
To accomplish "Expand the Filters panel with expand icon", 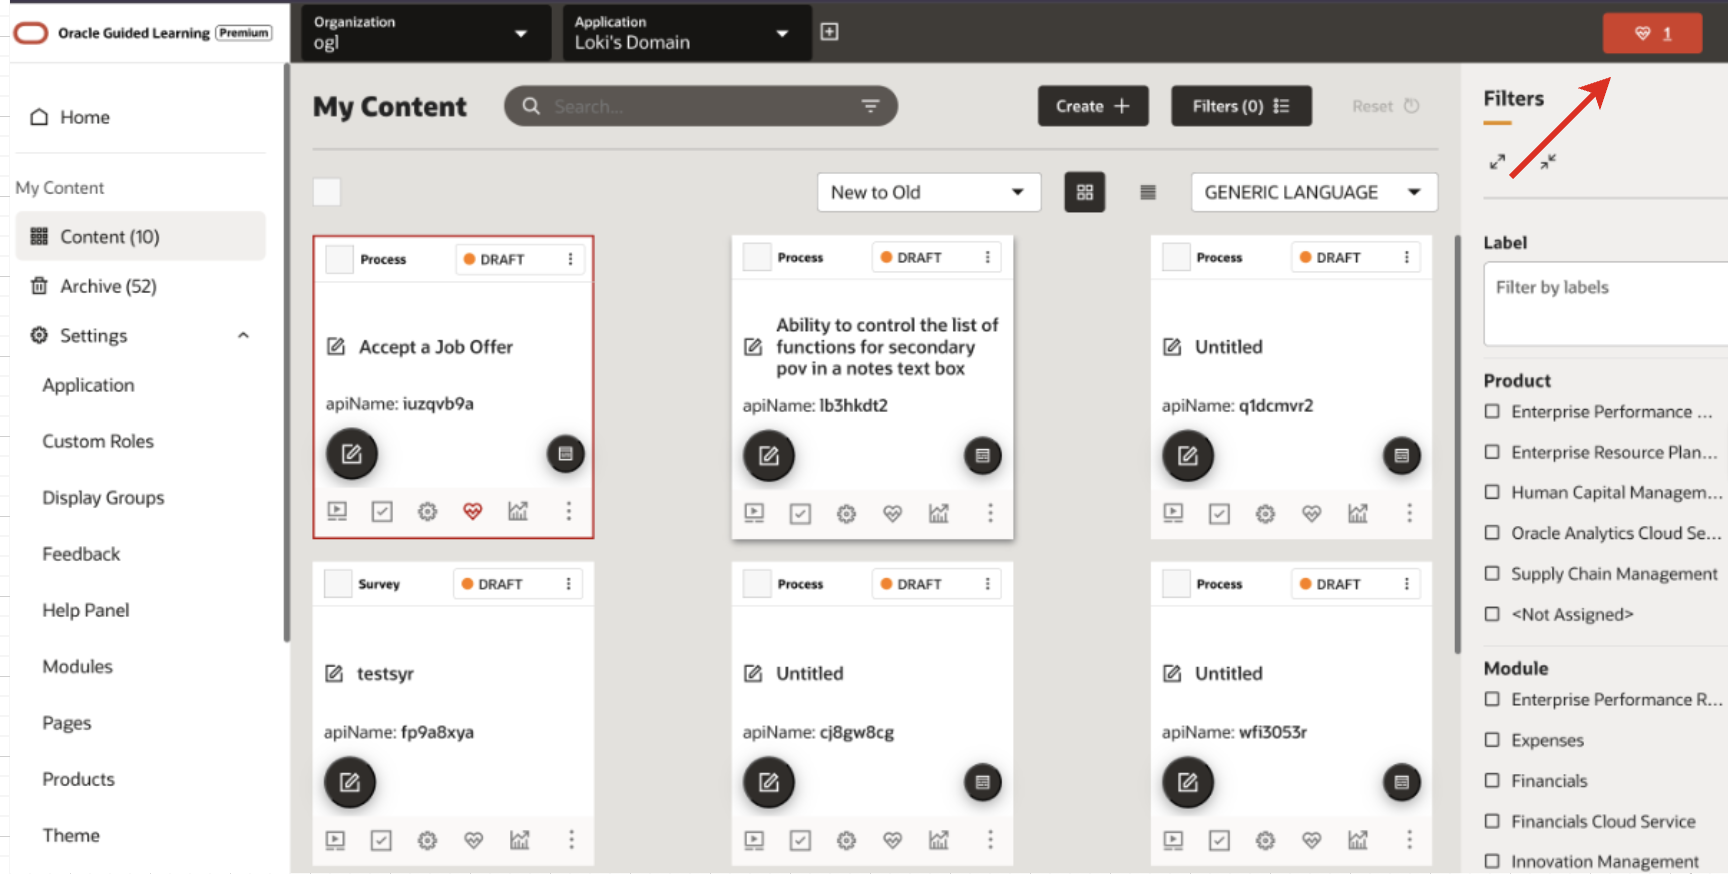I will tap(1497, 161).
